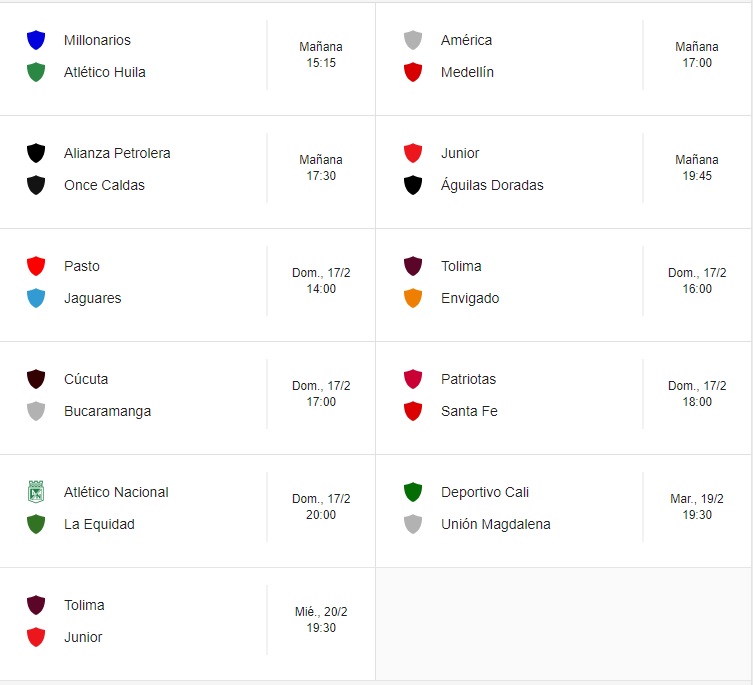
Task: Select Águilas Doradas team name
Action: 492,185
